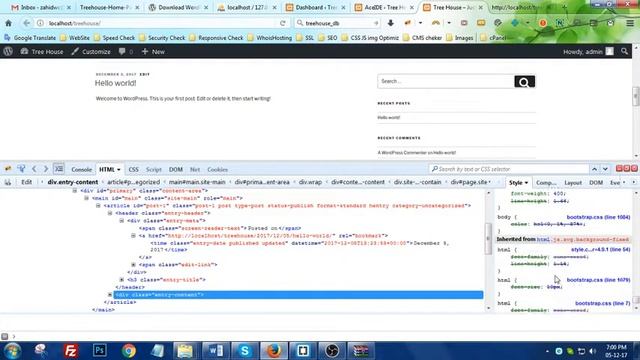Viewport: 640px width, 360px height.
Task: Open FileZilla from the taskbar
Action: click(x=71, y=351)
